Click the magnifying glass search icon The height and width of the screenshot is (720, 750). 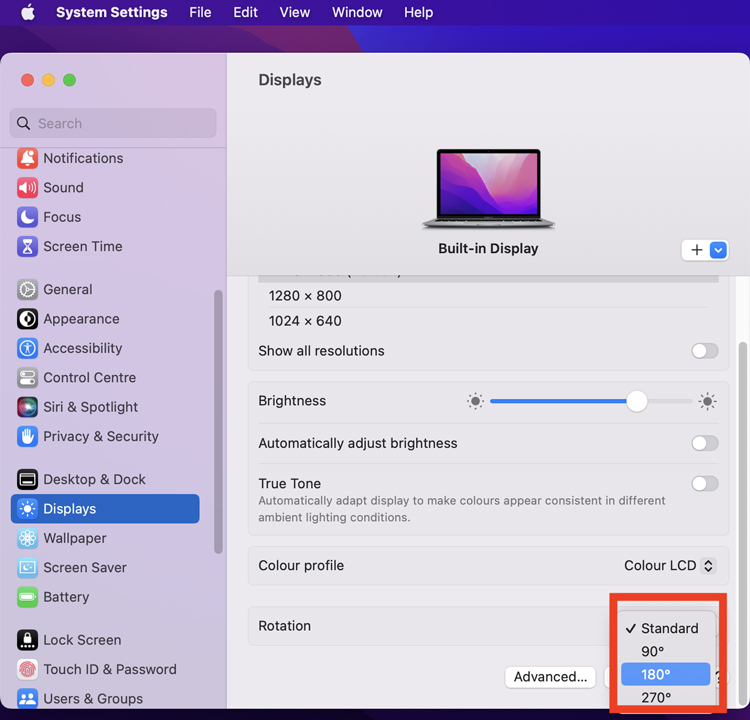pos(23,123)
